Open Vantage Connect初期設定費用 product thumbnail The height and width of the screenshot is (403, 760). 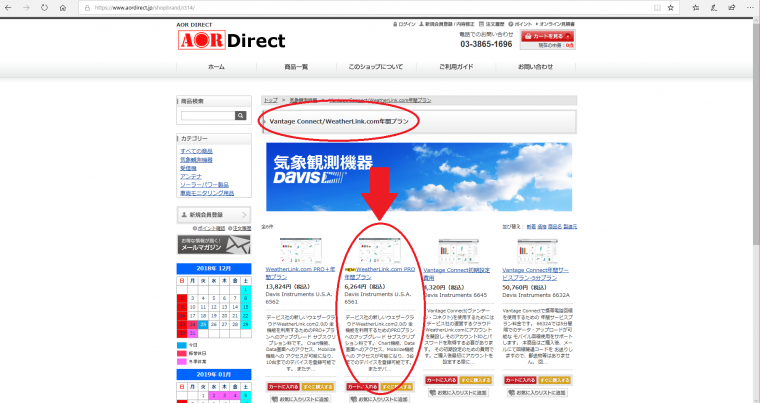(458, 252)
